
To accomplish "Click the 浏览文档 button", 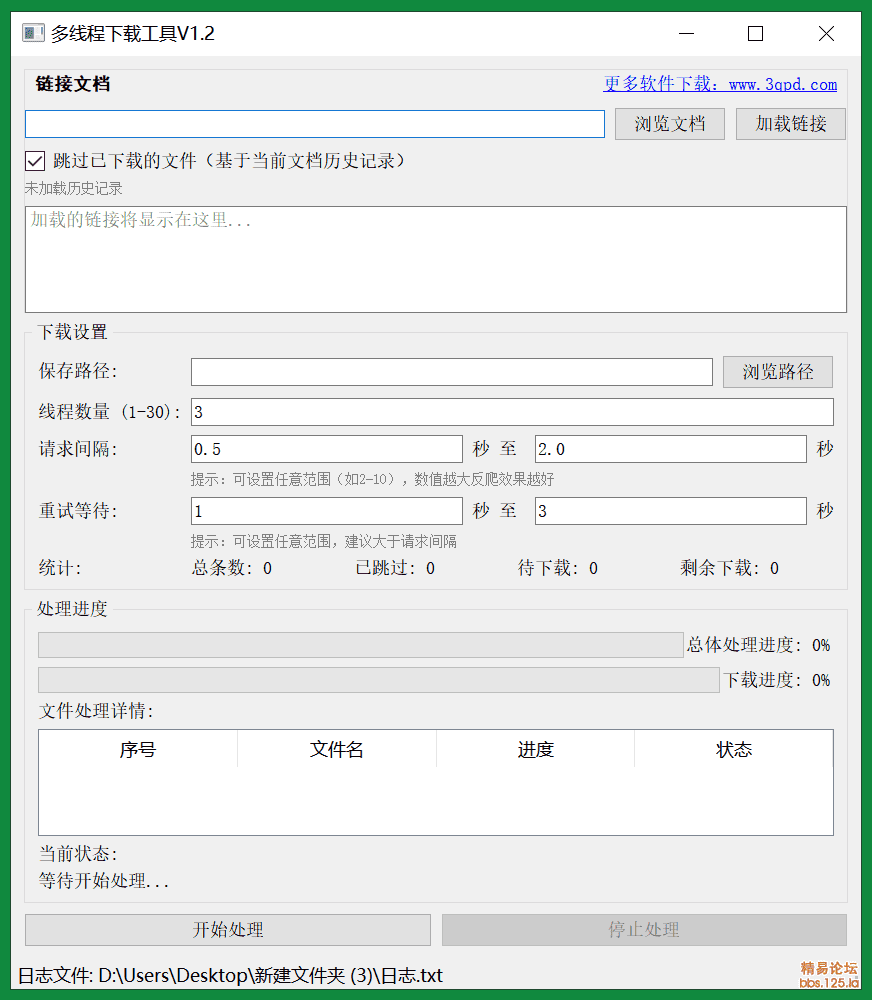I will pyautogui.click(x=670, y=124).
